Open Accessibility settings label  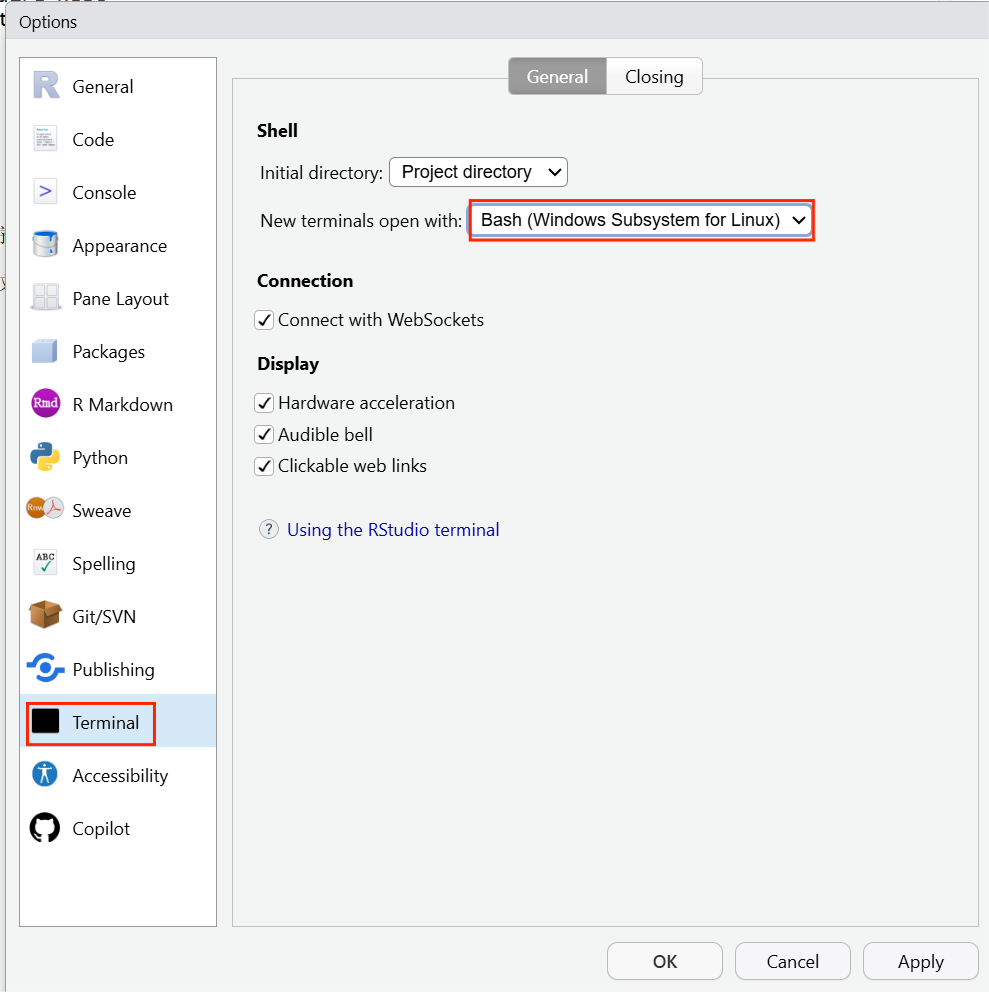tap(120, 776)
